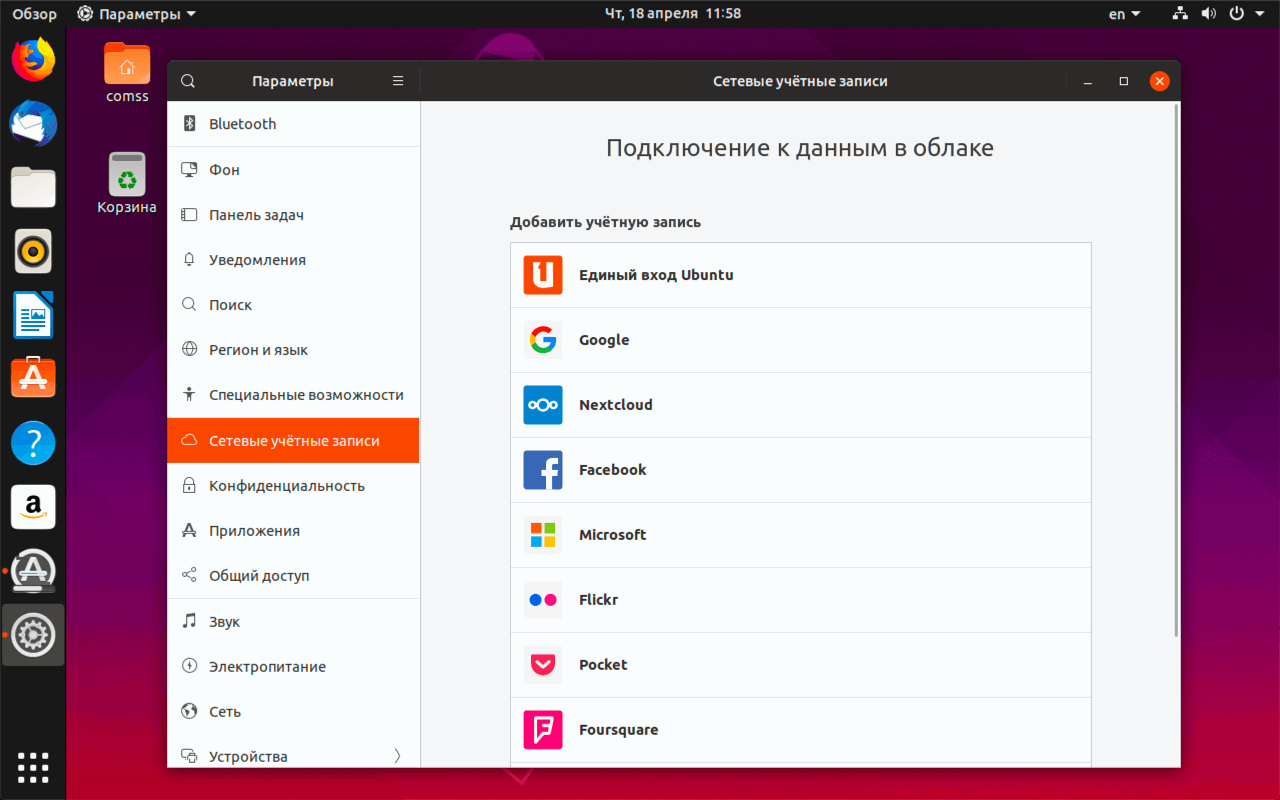This screenshot has height=800, width=1280.
Task: Click the Электропитание label in the sidebar
Action: pos(267,667)
